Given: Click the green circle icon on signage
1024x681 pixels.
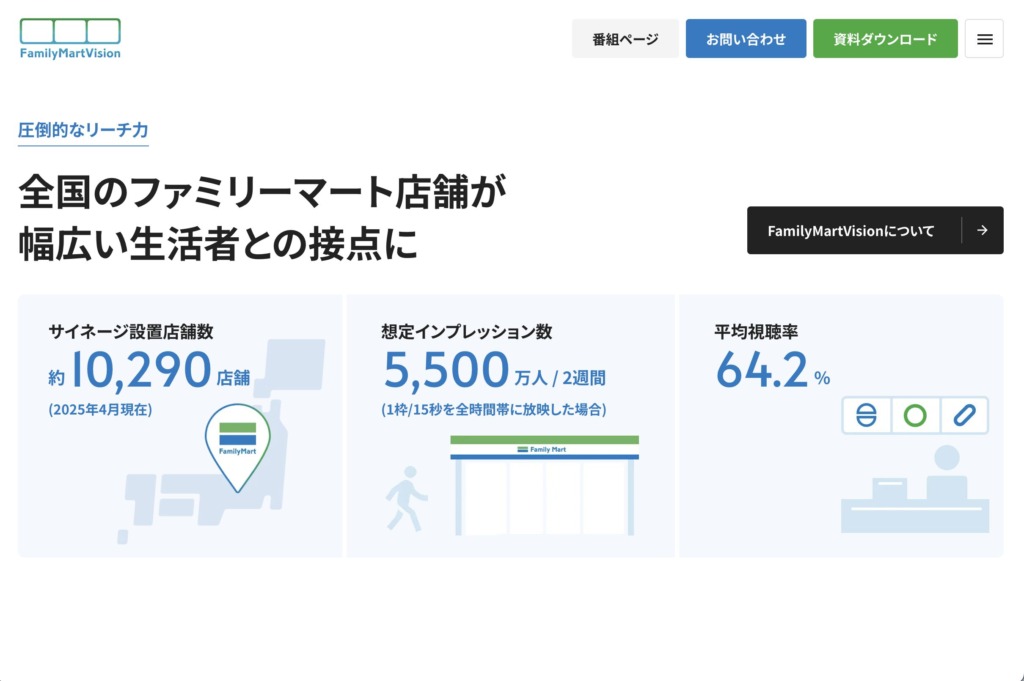Looking at the screenshot, I should (x=915, y=415).
